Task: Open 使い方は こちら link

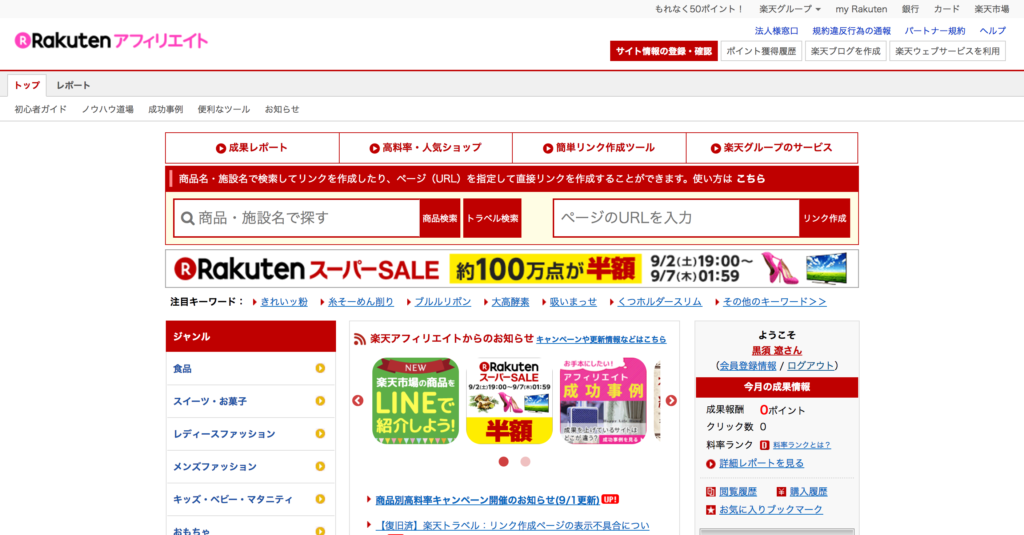Action: tap(751, 179)
